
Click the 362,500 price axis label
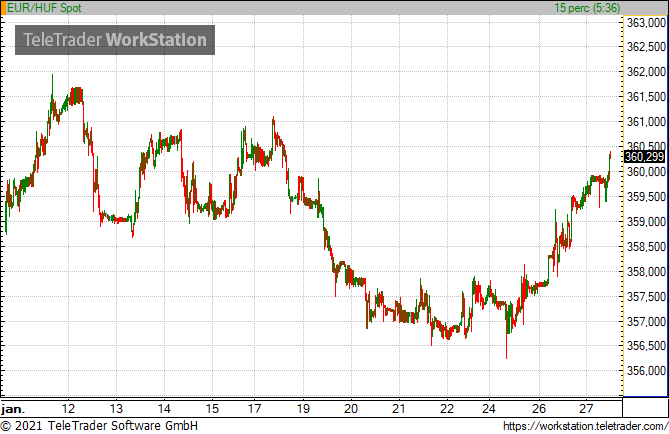tap(646, 47)
